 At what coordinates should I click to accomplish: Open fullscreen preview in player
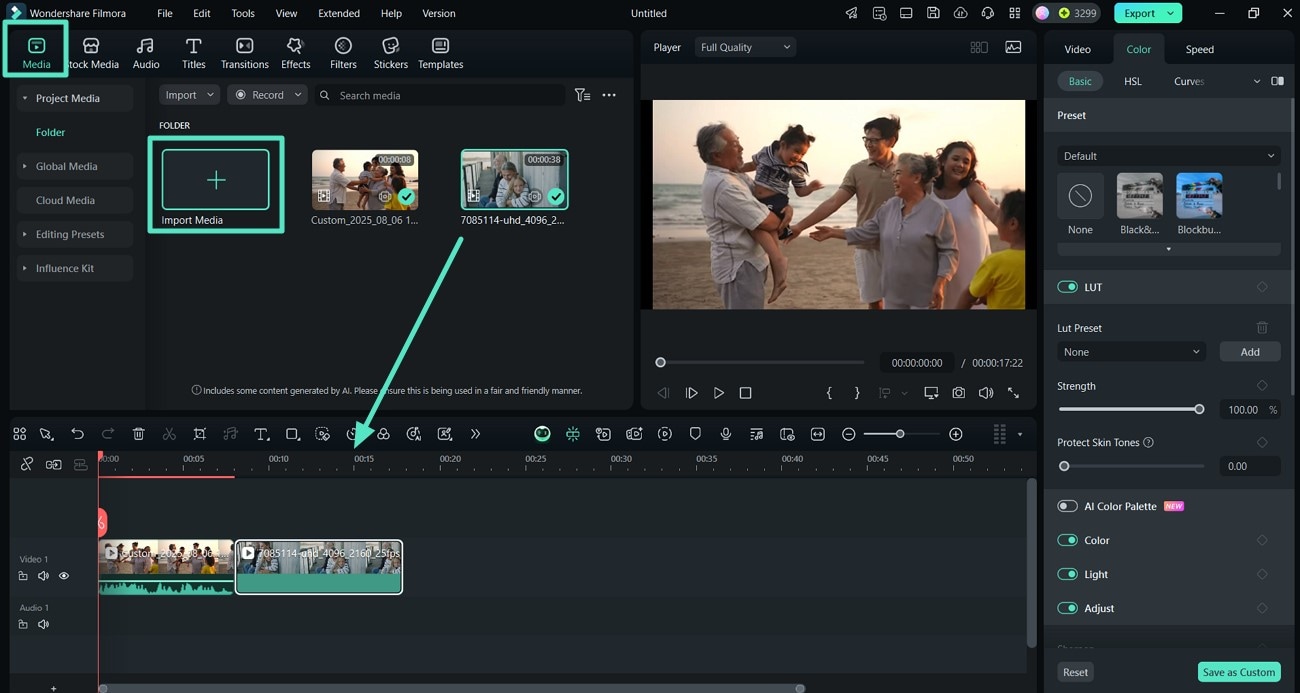click(1013, 393)
